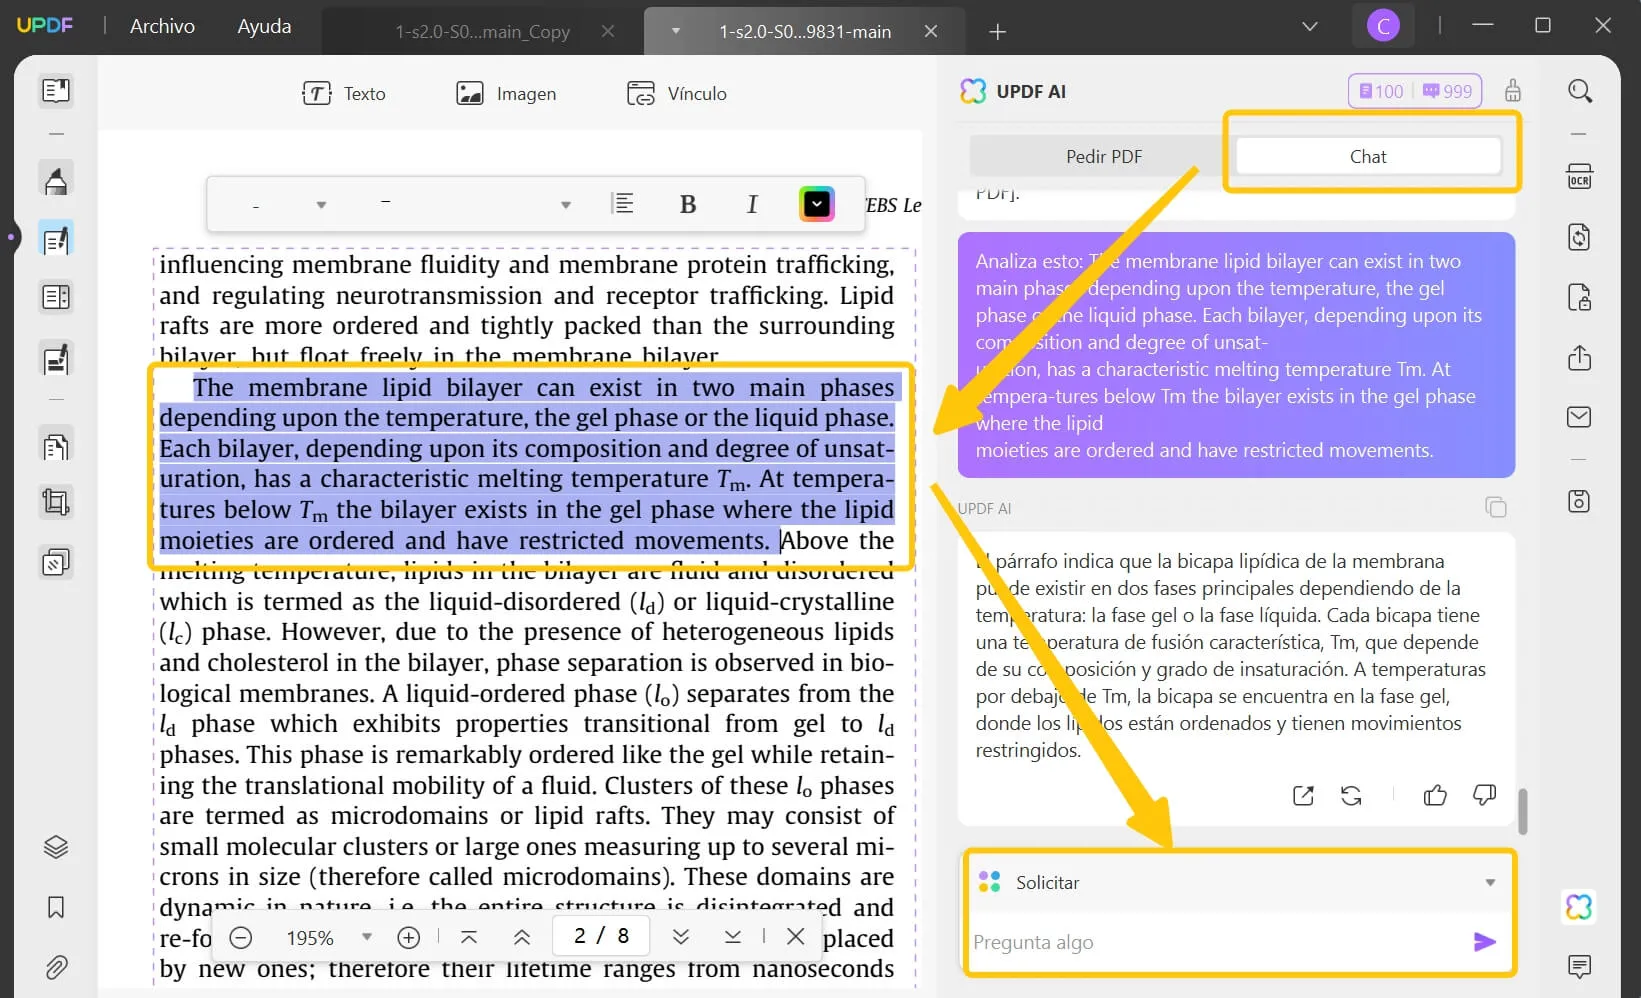Switch to the Pedir PDF tab
The image size is (1641, 998).
(1103, 156)
